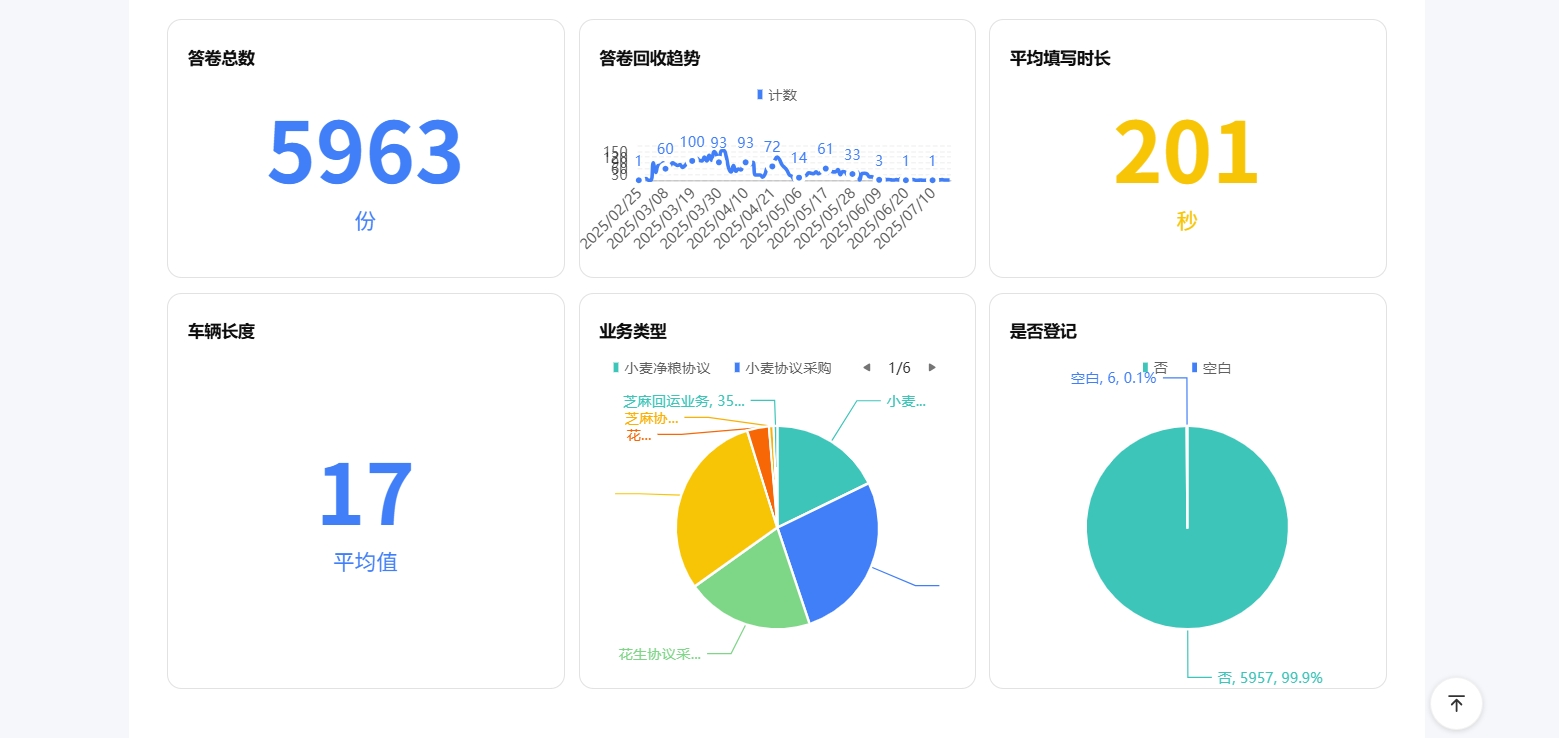Toggle the 空白 legend in 是否登记 chart

(1210, 368)
